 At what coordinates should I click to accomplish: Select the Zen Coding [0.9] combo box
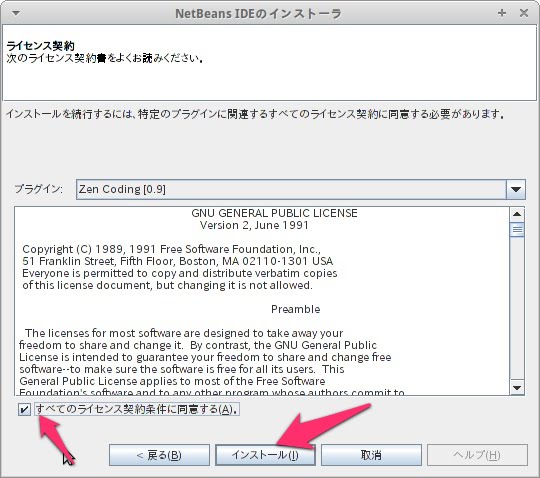[x=301, y=189]
